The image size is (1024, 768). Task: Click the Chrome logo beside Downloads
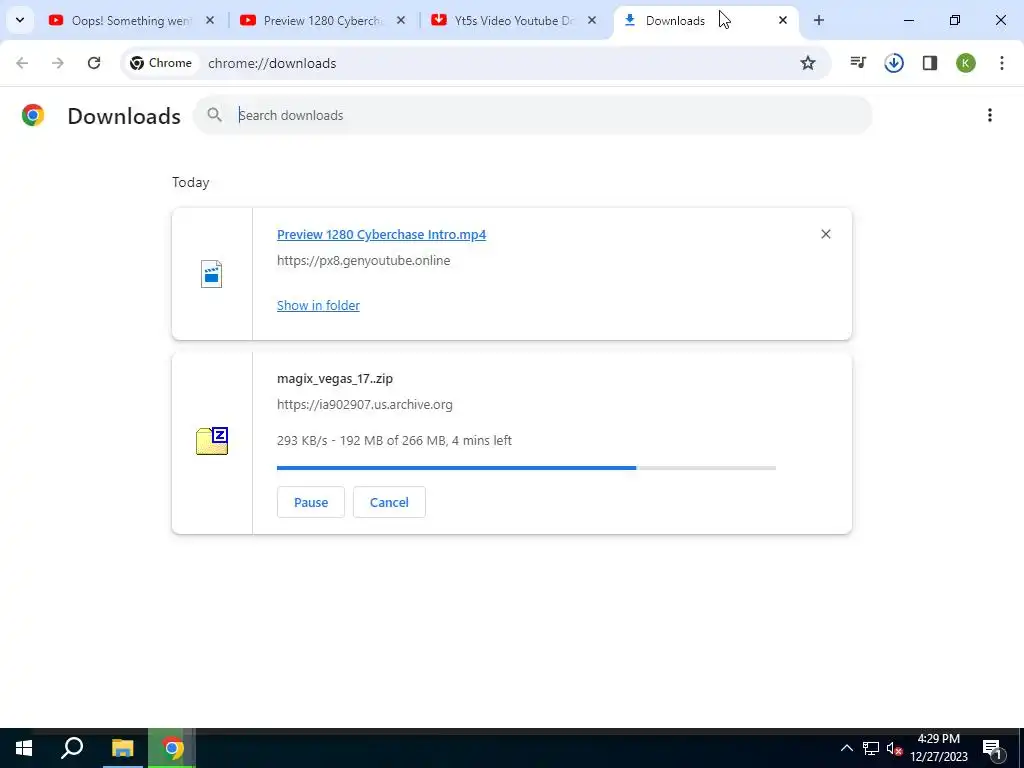(33, 116)
